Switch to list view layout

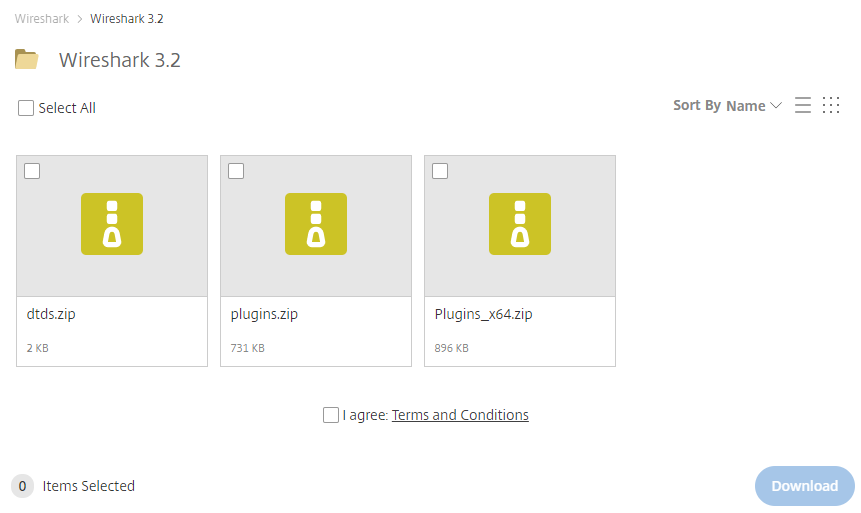[802, 106]
